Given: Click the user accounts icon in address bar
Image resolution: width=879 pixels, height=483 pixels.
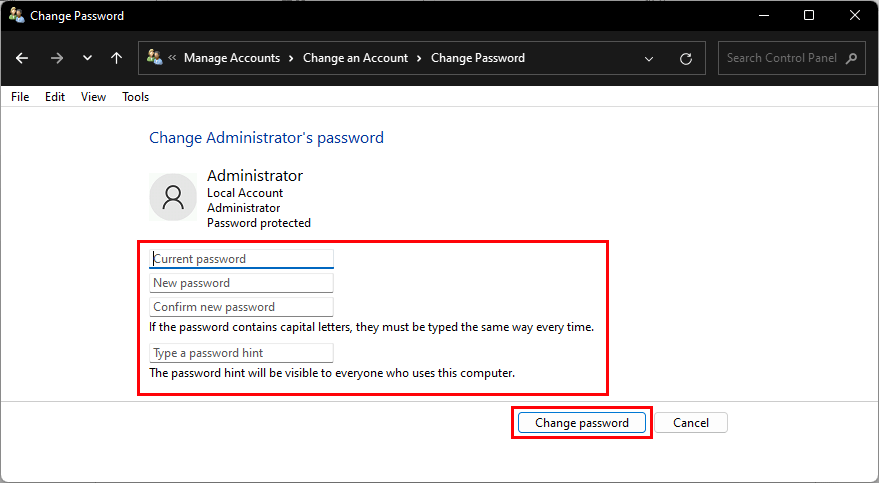Looking at the screenshot, I should pyautogui.click(x=154, y=57).
